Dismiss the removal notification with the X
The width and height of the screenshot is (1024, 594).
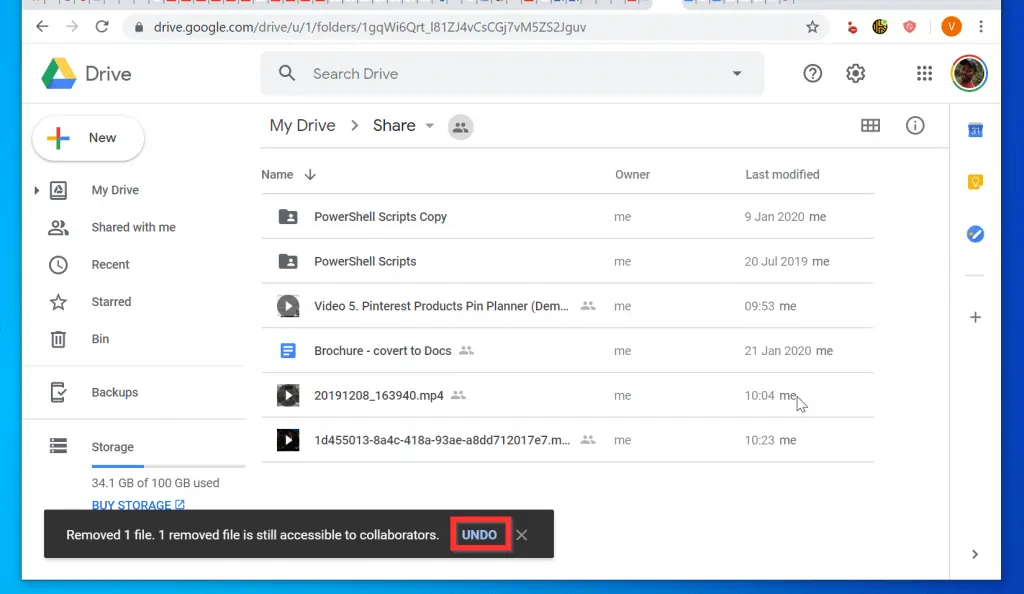click(521, 534)
